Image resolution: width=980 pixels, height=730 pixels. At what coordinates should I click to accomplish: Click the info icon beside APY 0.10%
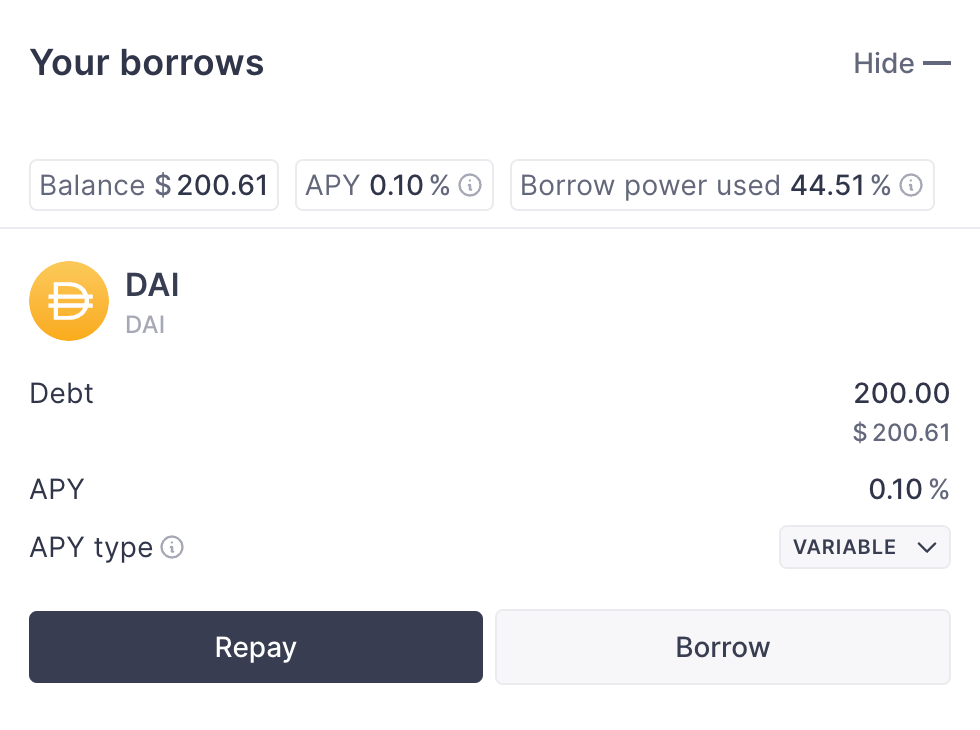point(470,186)
